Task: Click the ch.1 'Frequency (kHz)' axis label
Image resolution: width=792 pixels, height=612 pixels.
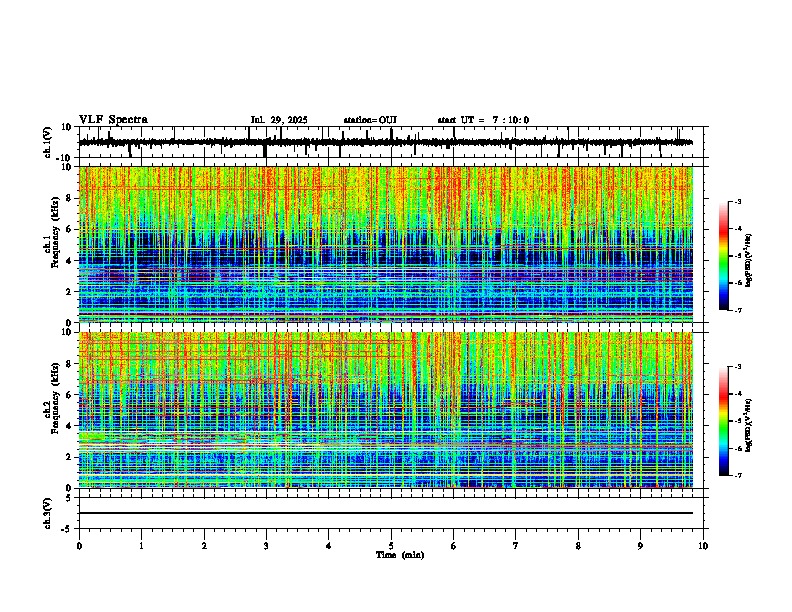Action: [55, 233]
